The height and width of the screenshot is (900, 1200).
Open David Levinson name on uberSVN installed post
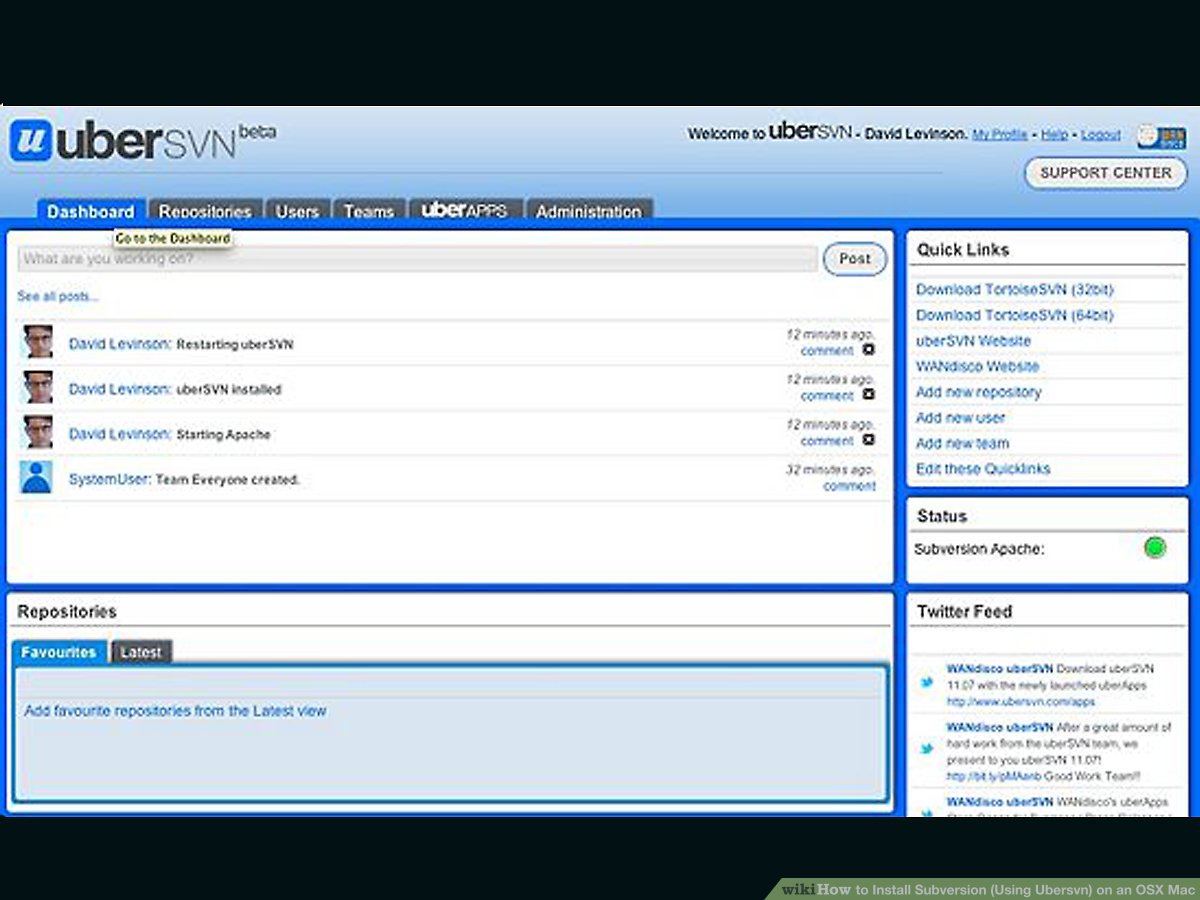(x=120, y=389)
